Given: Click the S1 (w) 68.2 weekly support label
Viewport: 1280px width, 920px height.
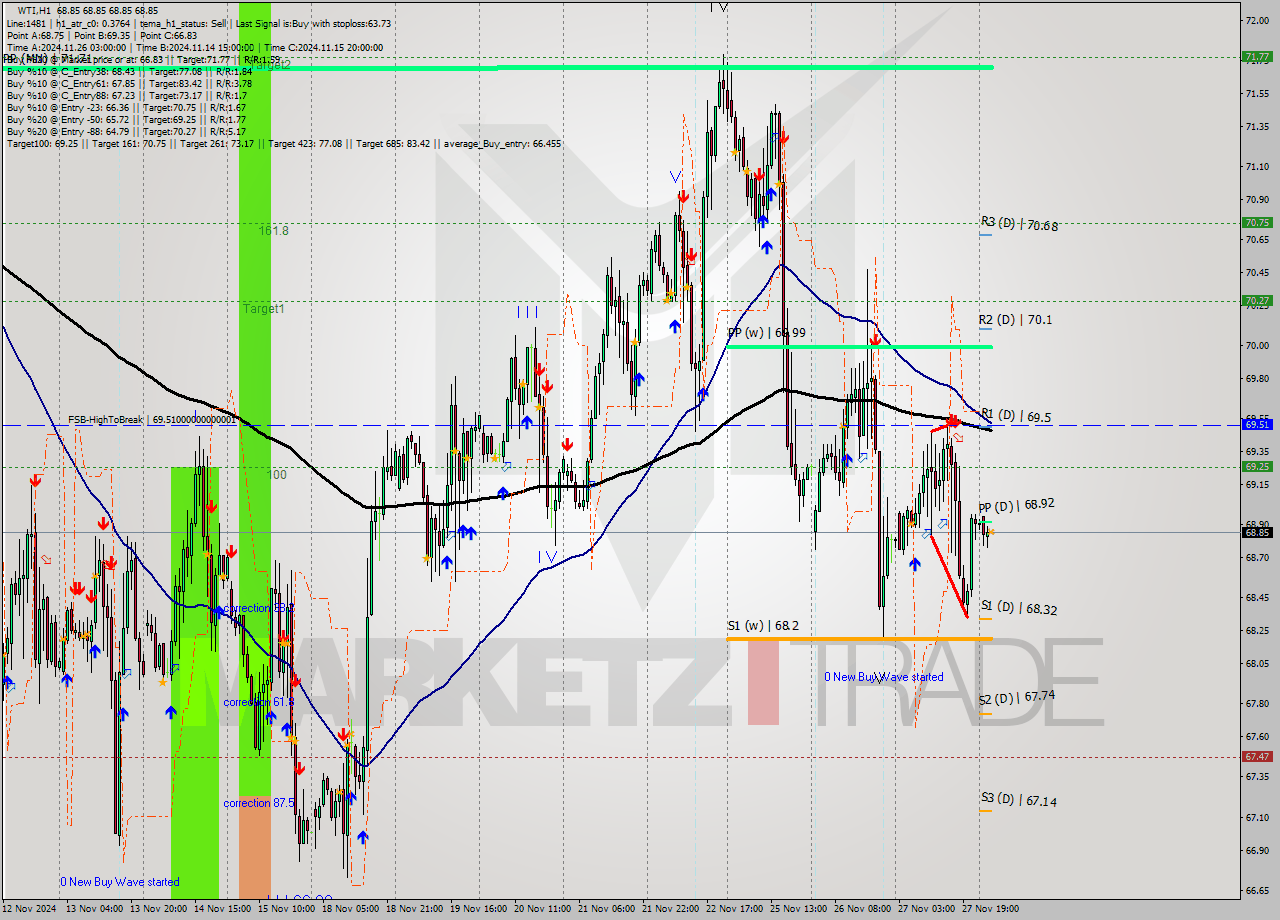Looking at the screenshot, I should pos(762,626).
